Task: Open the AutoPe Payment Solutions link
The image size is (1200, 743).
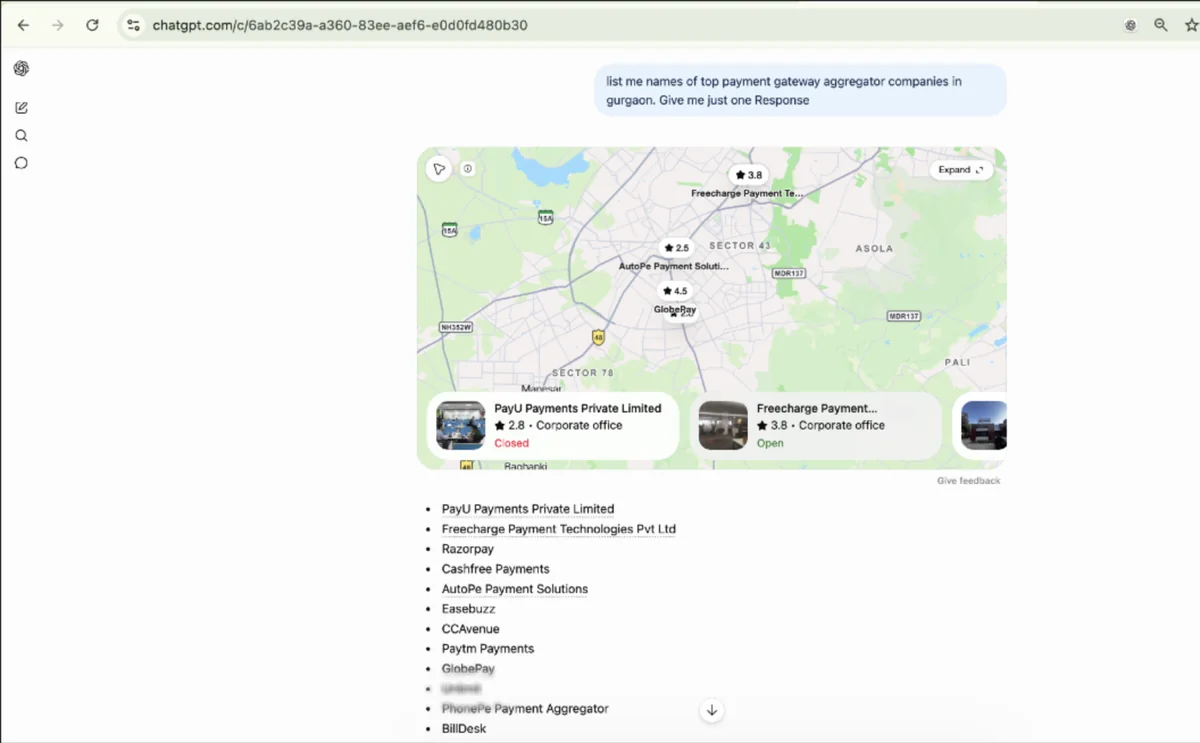Action: tap(515, 589)
